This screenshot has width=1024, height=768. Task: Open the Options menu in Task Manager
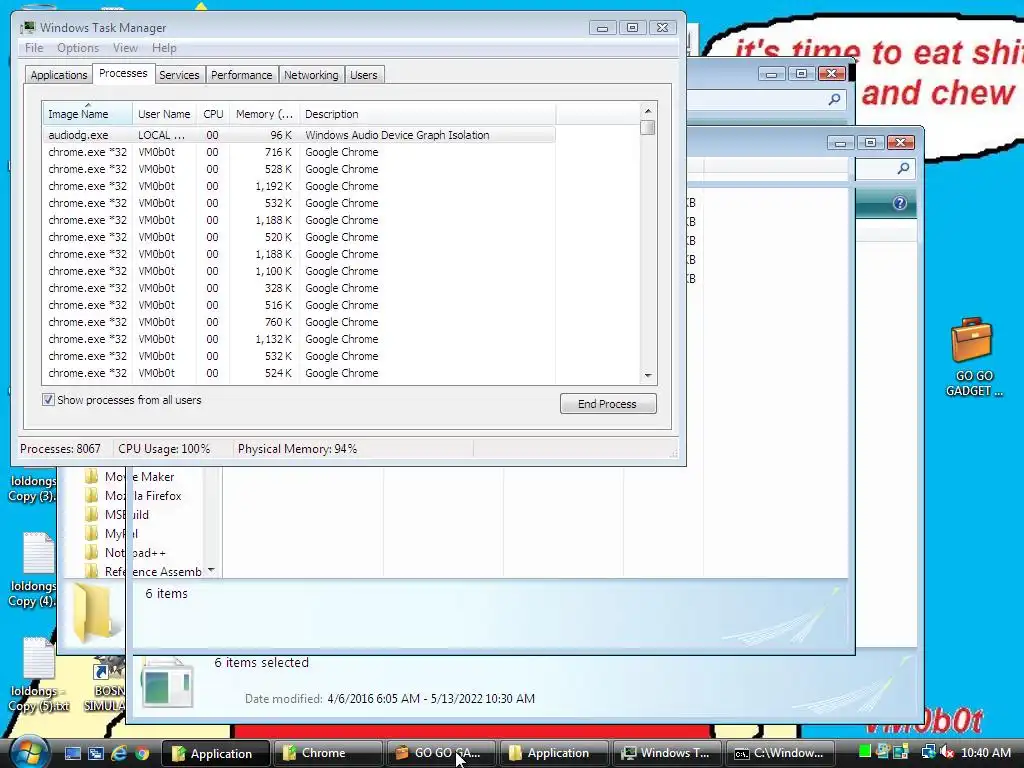(x=78, y=48)
